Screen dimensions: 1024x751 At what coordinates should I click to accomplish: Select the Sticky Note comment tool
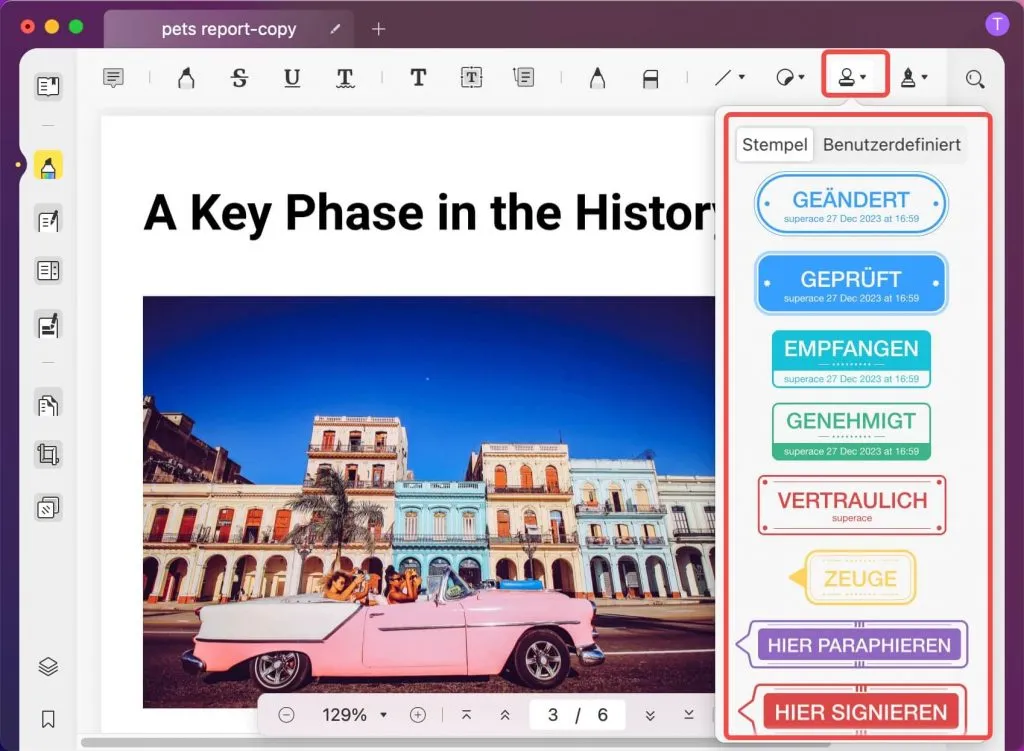pos(114,78)
